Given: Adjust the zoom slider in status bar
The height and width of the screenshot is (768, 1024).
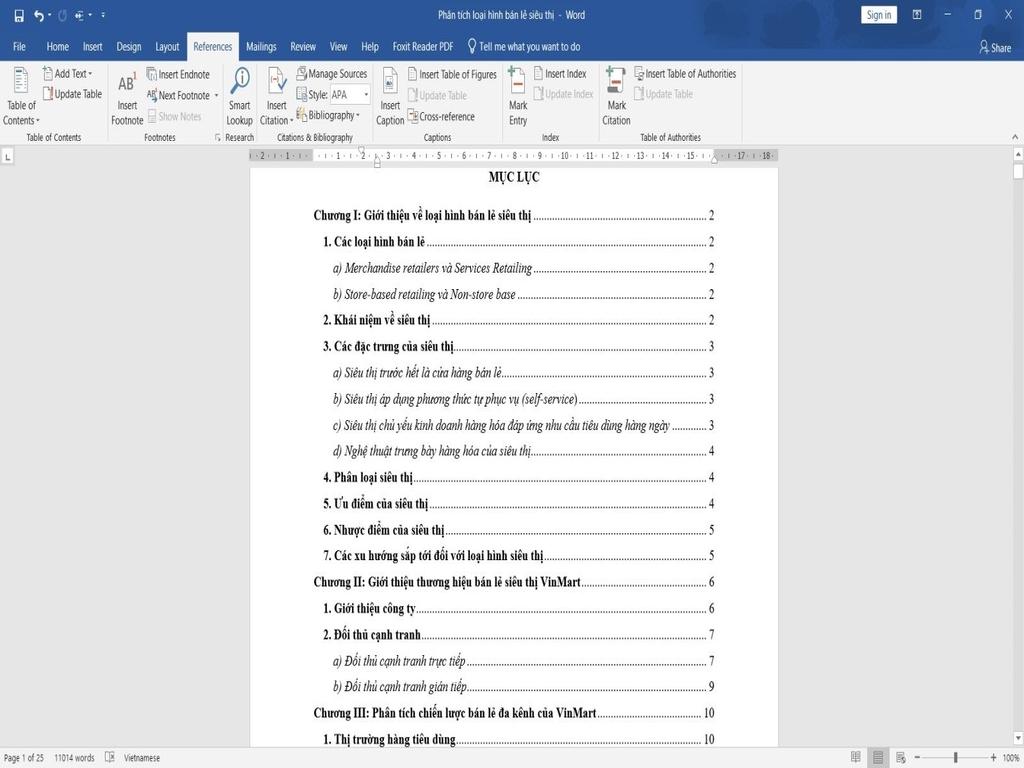Looking at the screenshot, I should coord(955,757).
